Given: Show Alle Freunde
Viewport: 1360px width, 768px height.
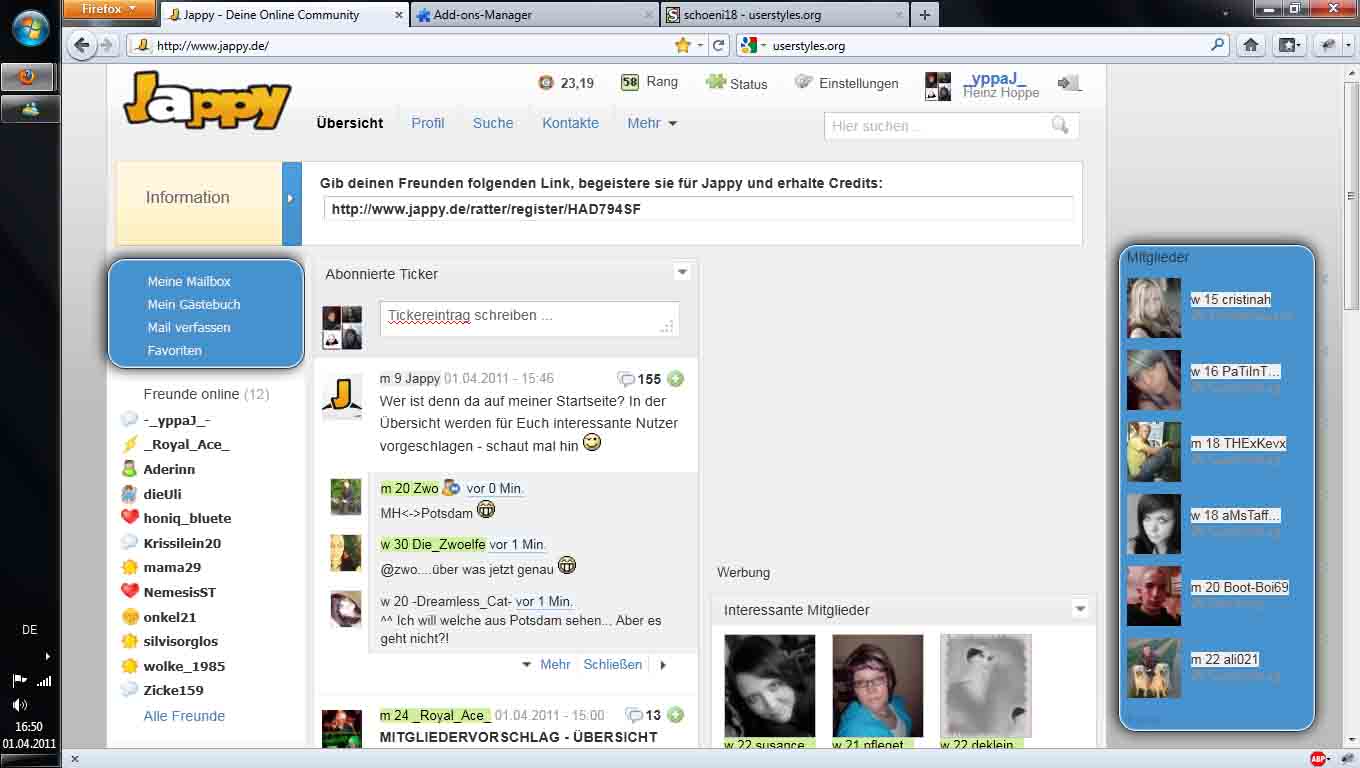Looking at the screenshot, I should (184, 716).
